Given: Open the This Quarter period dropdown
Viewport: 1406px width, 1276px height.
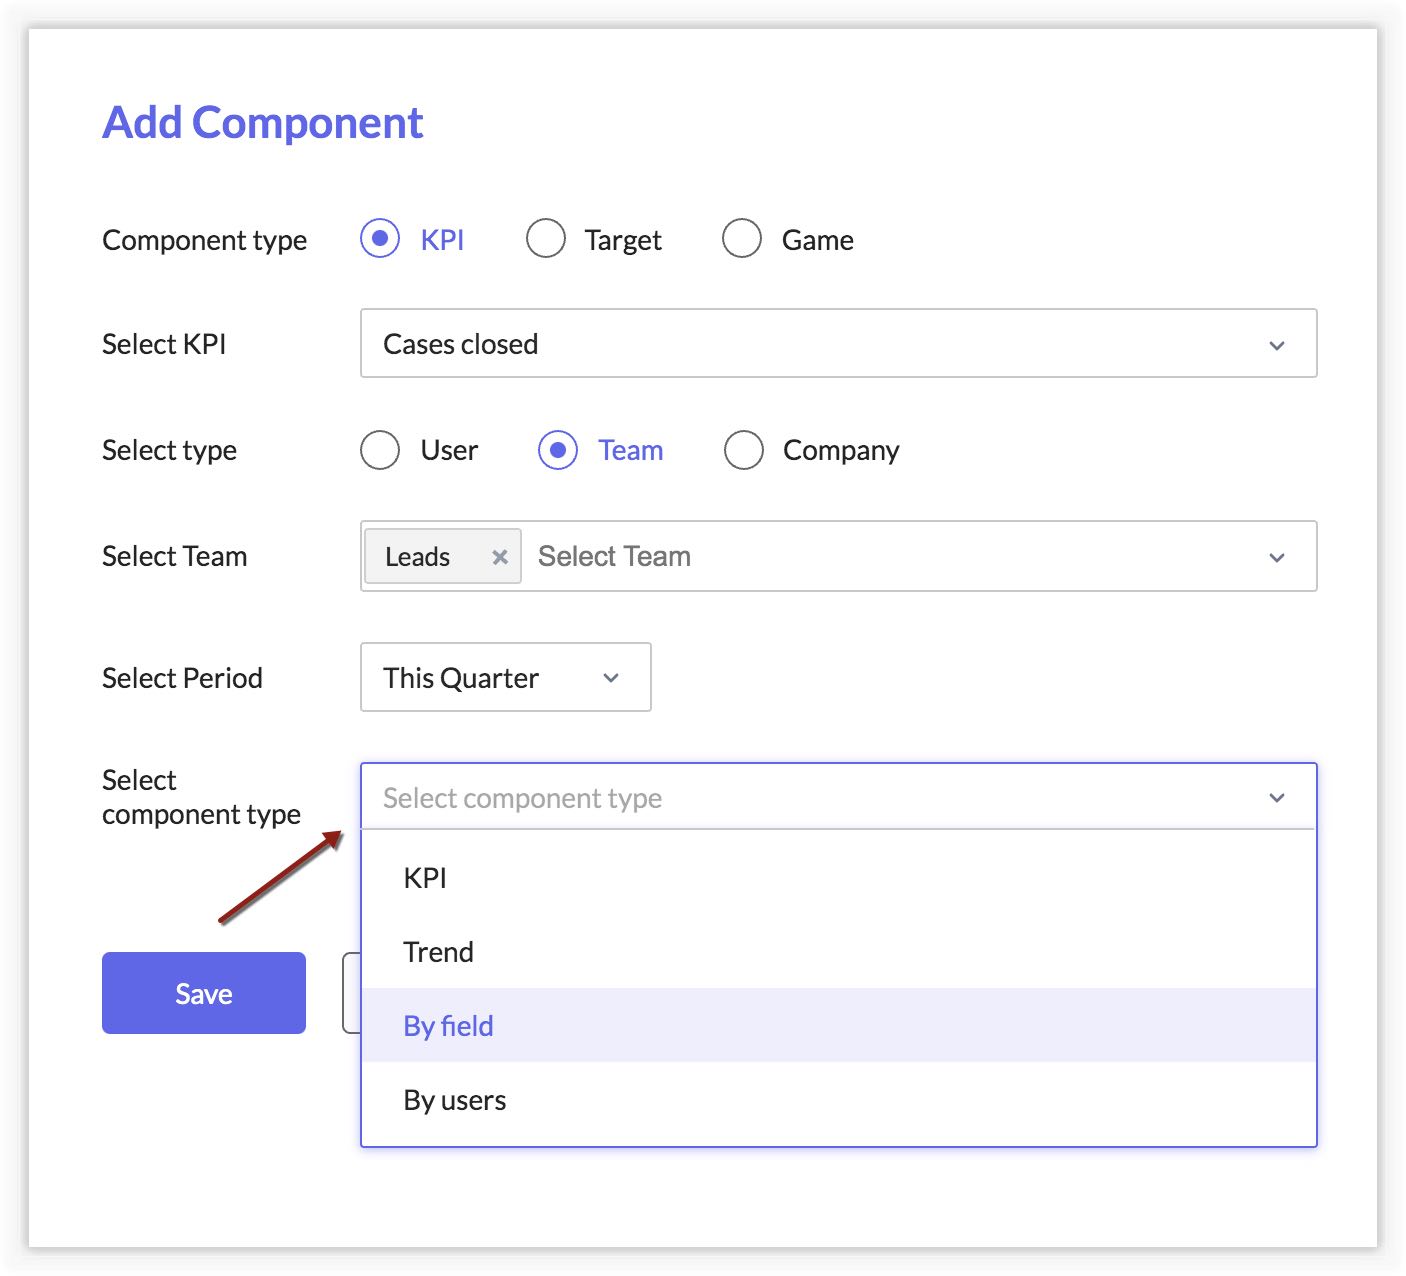Looking at the screenshot, I should (x=505, y=678).
